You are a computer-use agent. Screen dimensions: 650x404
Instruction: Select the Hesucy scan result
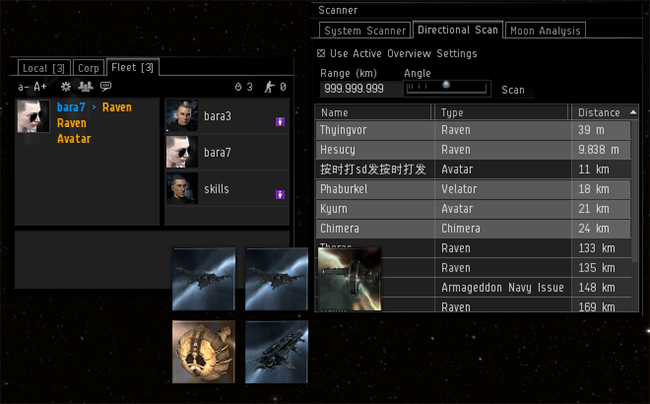click(x=473, y=150)
